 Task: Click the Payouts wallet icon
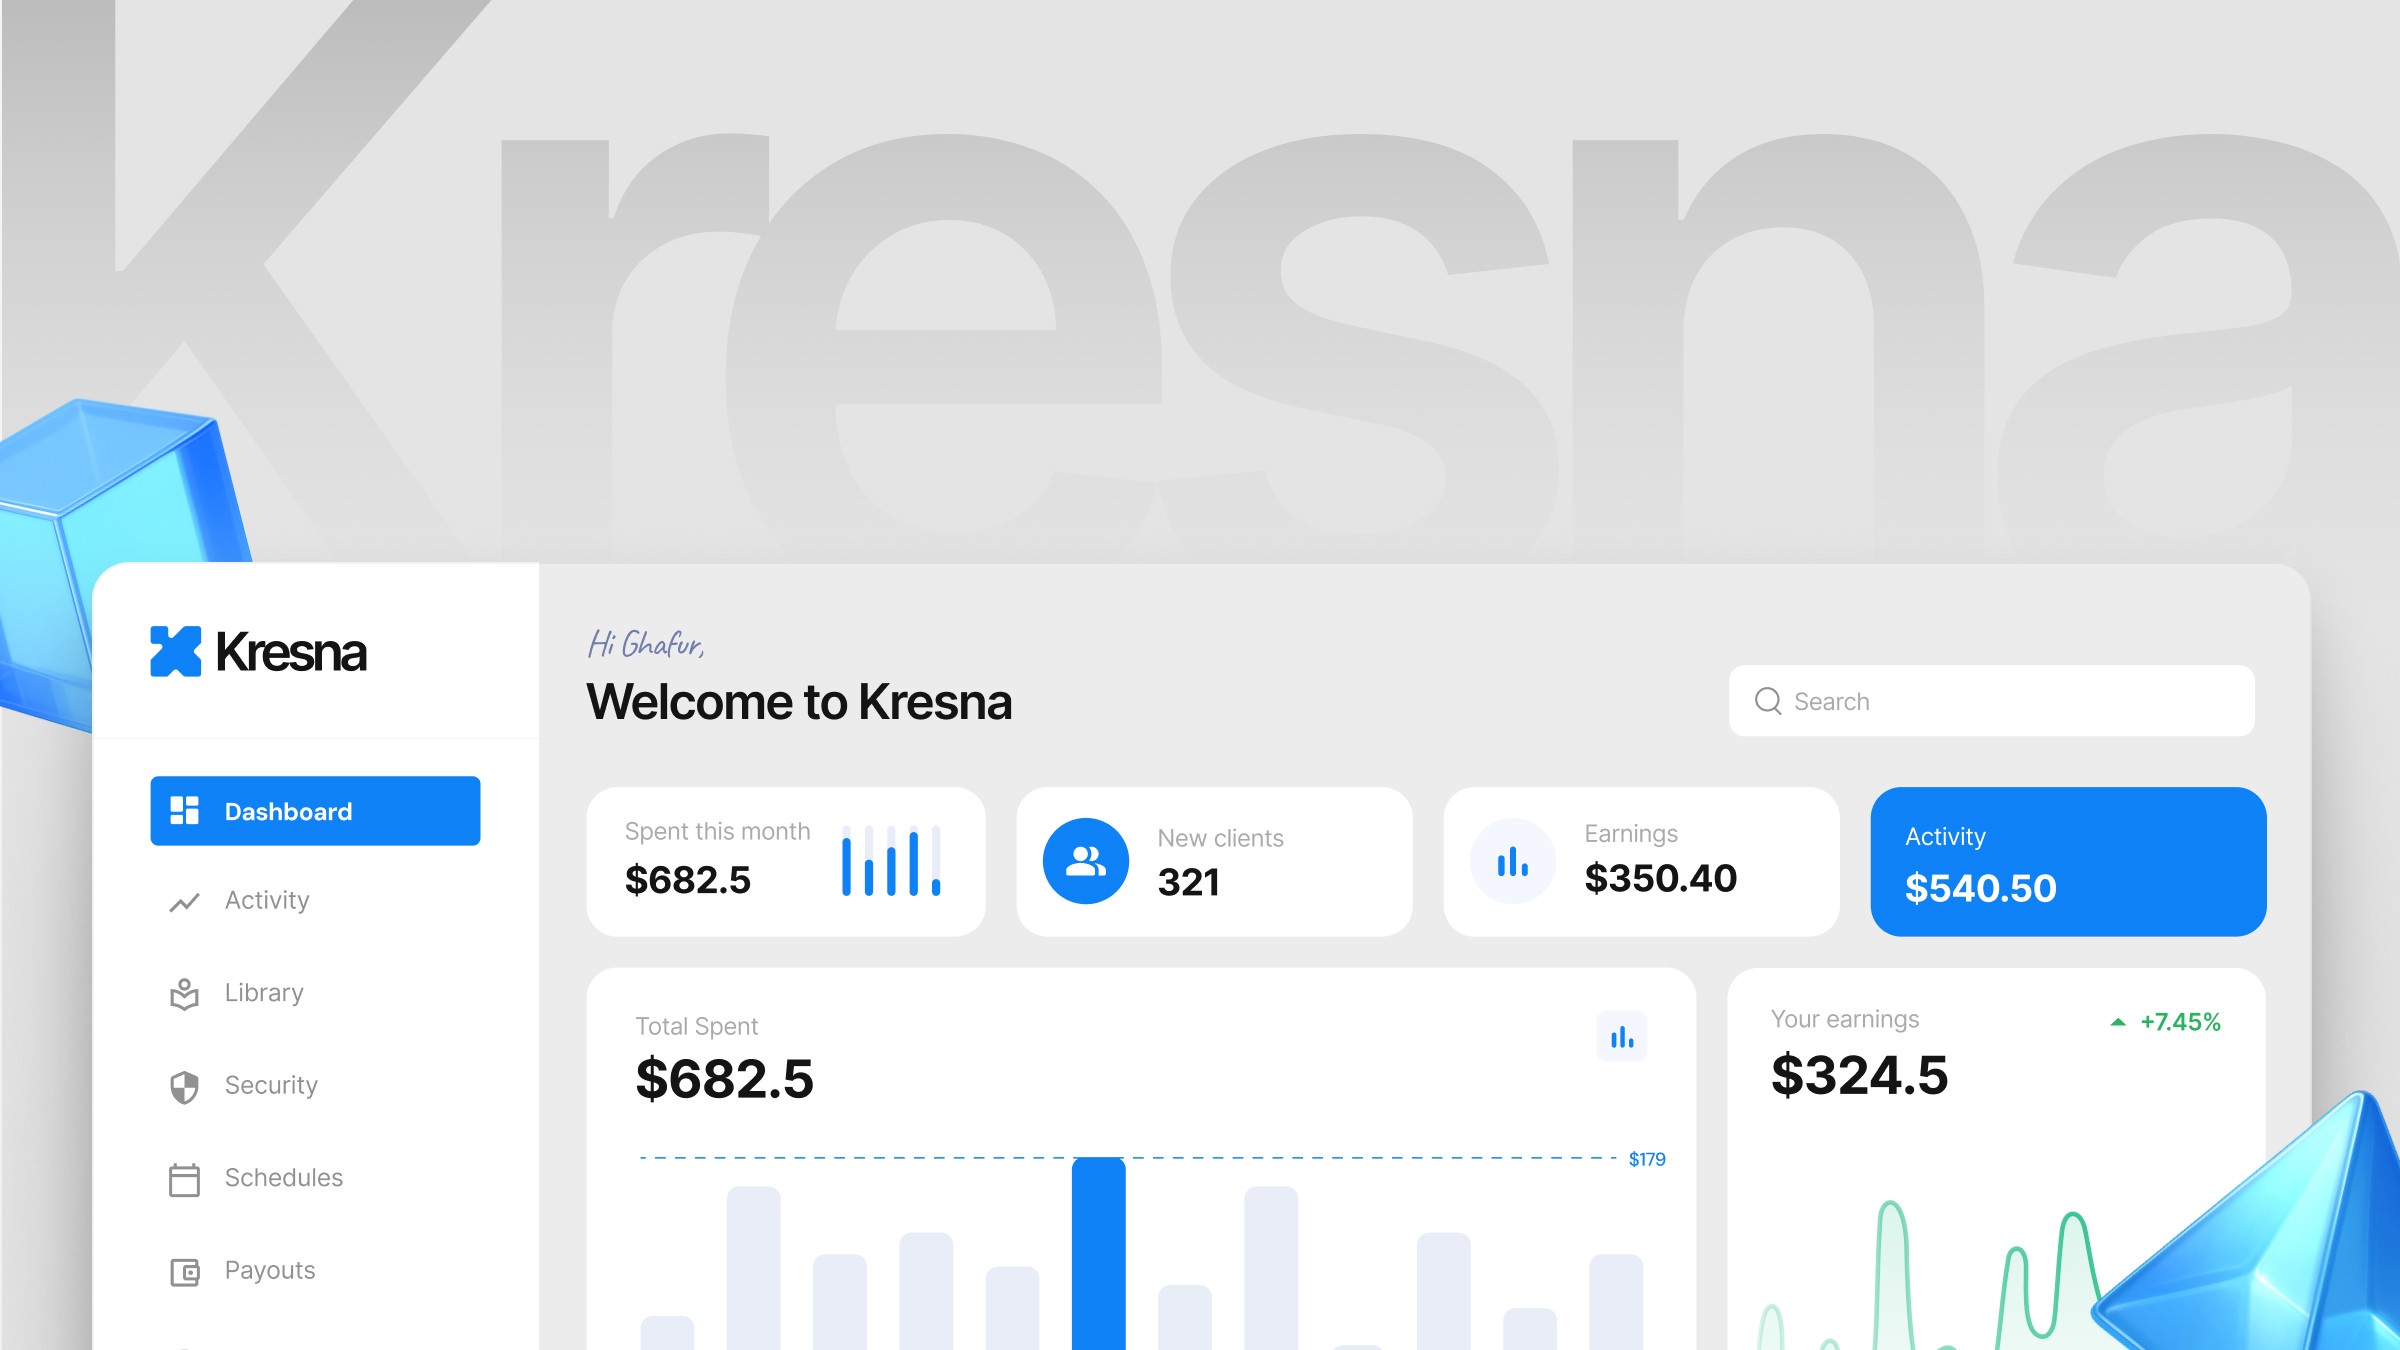(x=185, y=1272)
